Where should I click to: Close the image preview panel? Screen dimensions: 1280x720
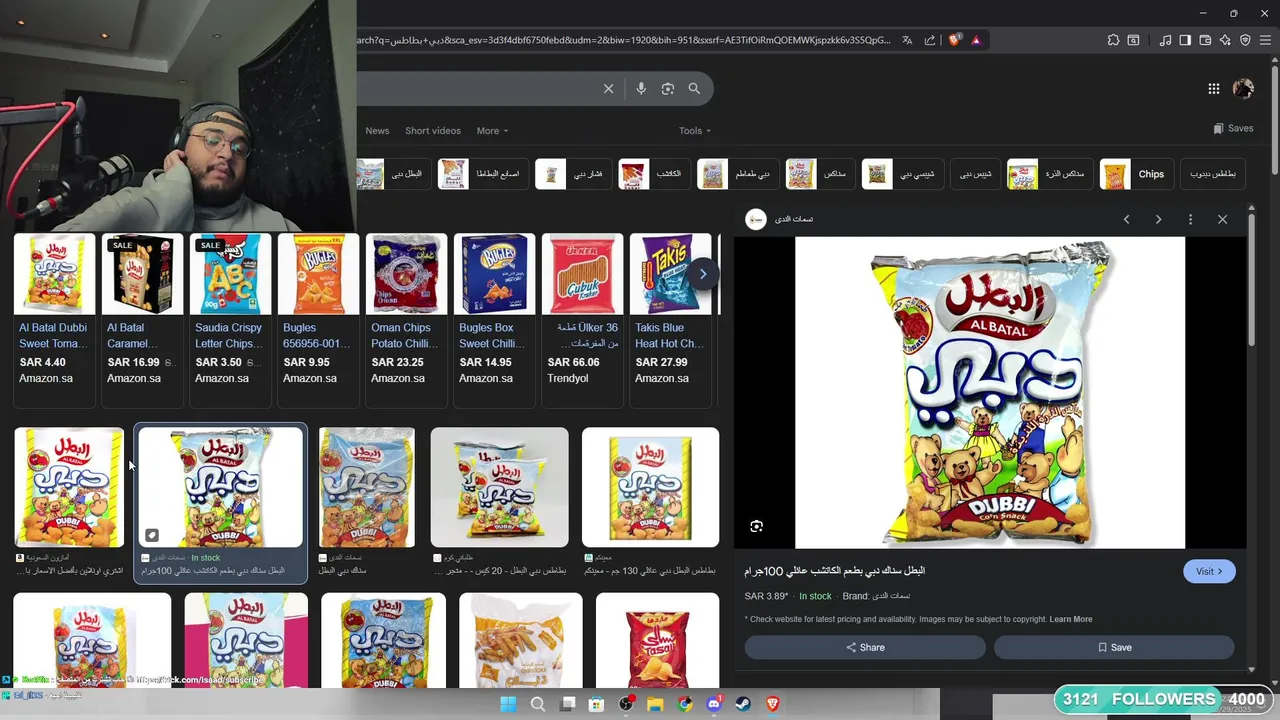pyautogui.click(x=1222, y=219)
